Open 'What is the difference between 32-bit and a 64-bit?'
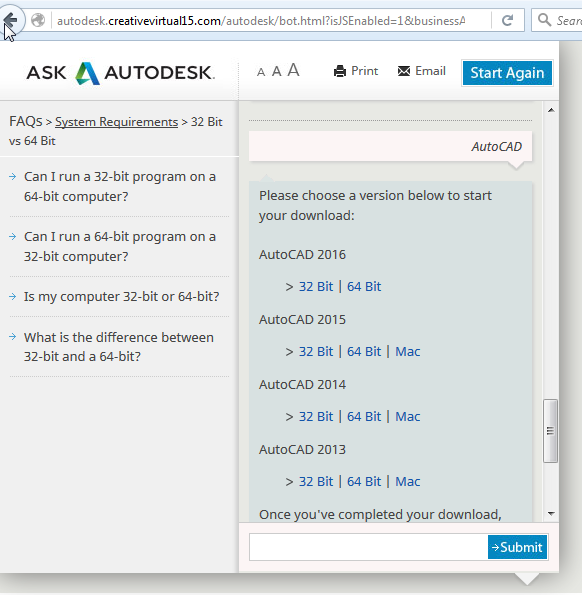Screen dimensions: 582x595 click(x=119, y=347)
